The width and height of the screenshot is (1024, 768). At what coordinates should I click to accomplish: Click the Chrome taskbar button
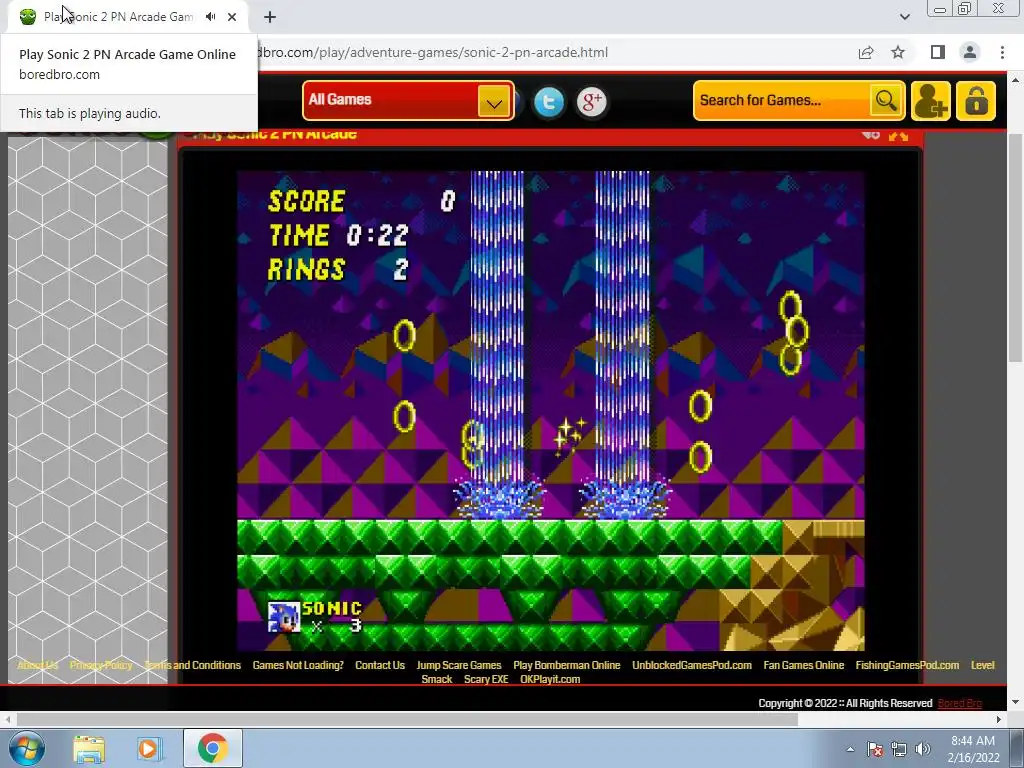[213, 748]
